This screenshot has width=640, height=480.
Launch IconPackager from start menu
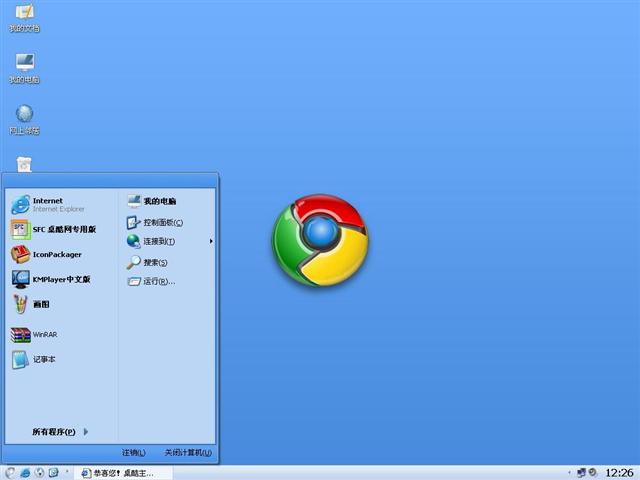click(46, 254)
